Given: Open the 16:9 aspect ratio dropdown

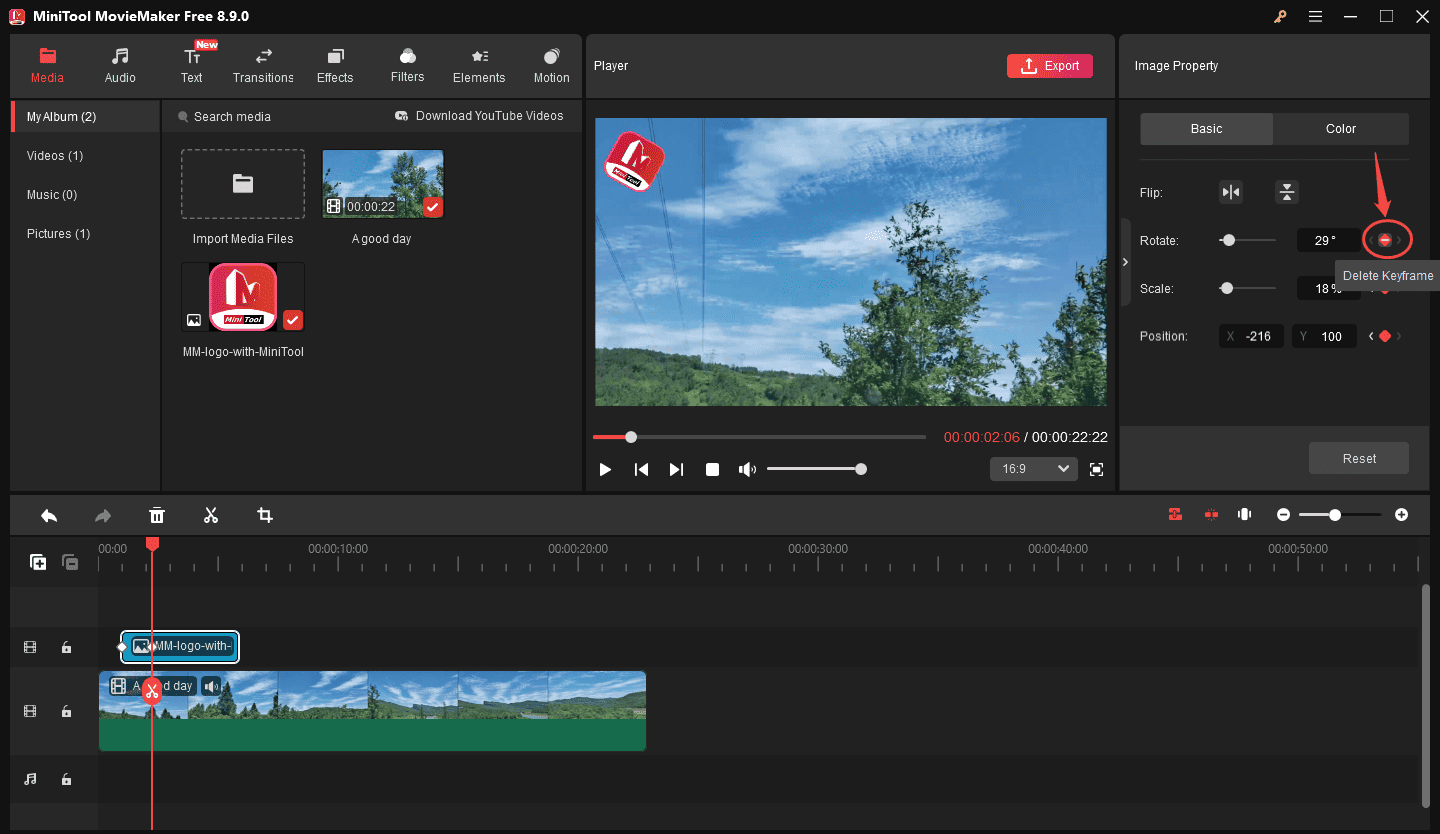Looking at the screenshot, I should point(1033,469).
